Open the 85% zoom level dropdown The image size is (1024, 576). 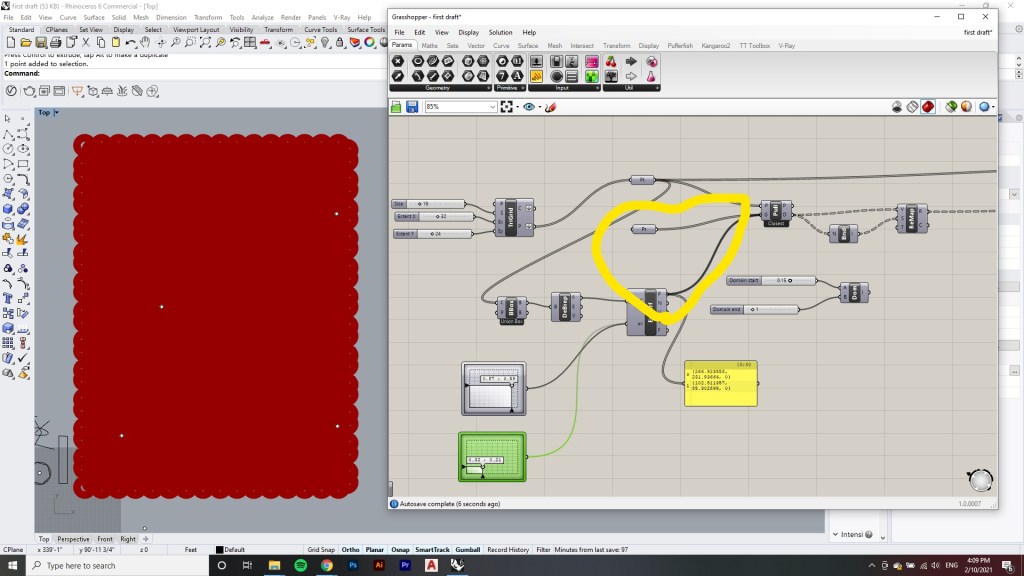(x=492, y=107)
